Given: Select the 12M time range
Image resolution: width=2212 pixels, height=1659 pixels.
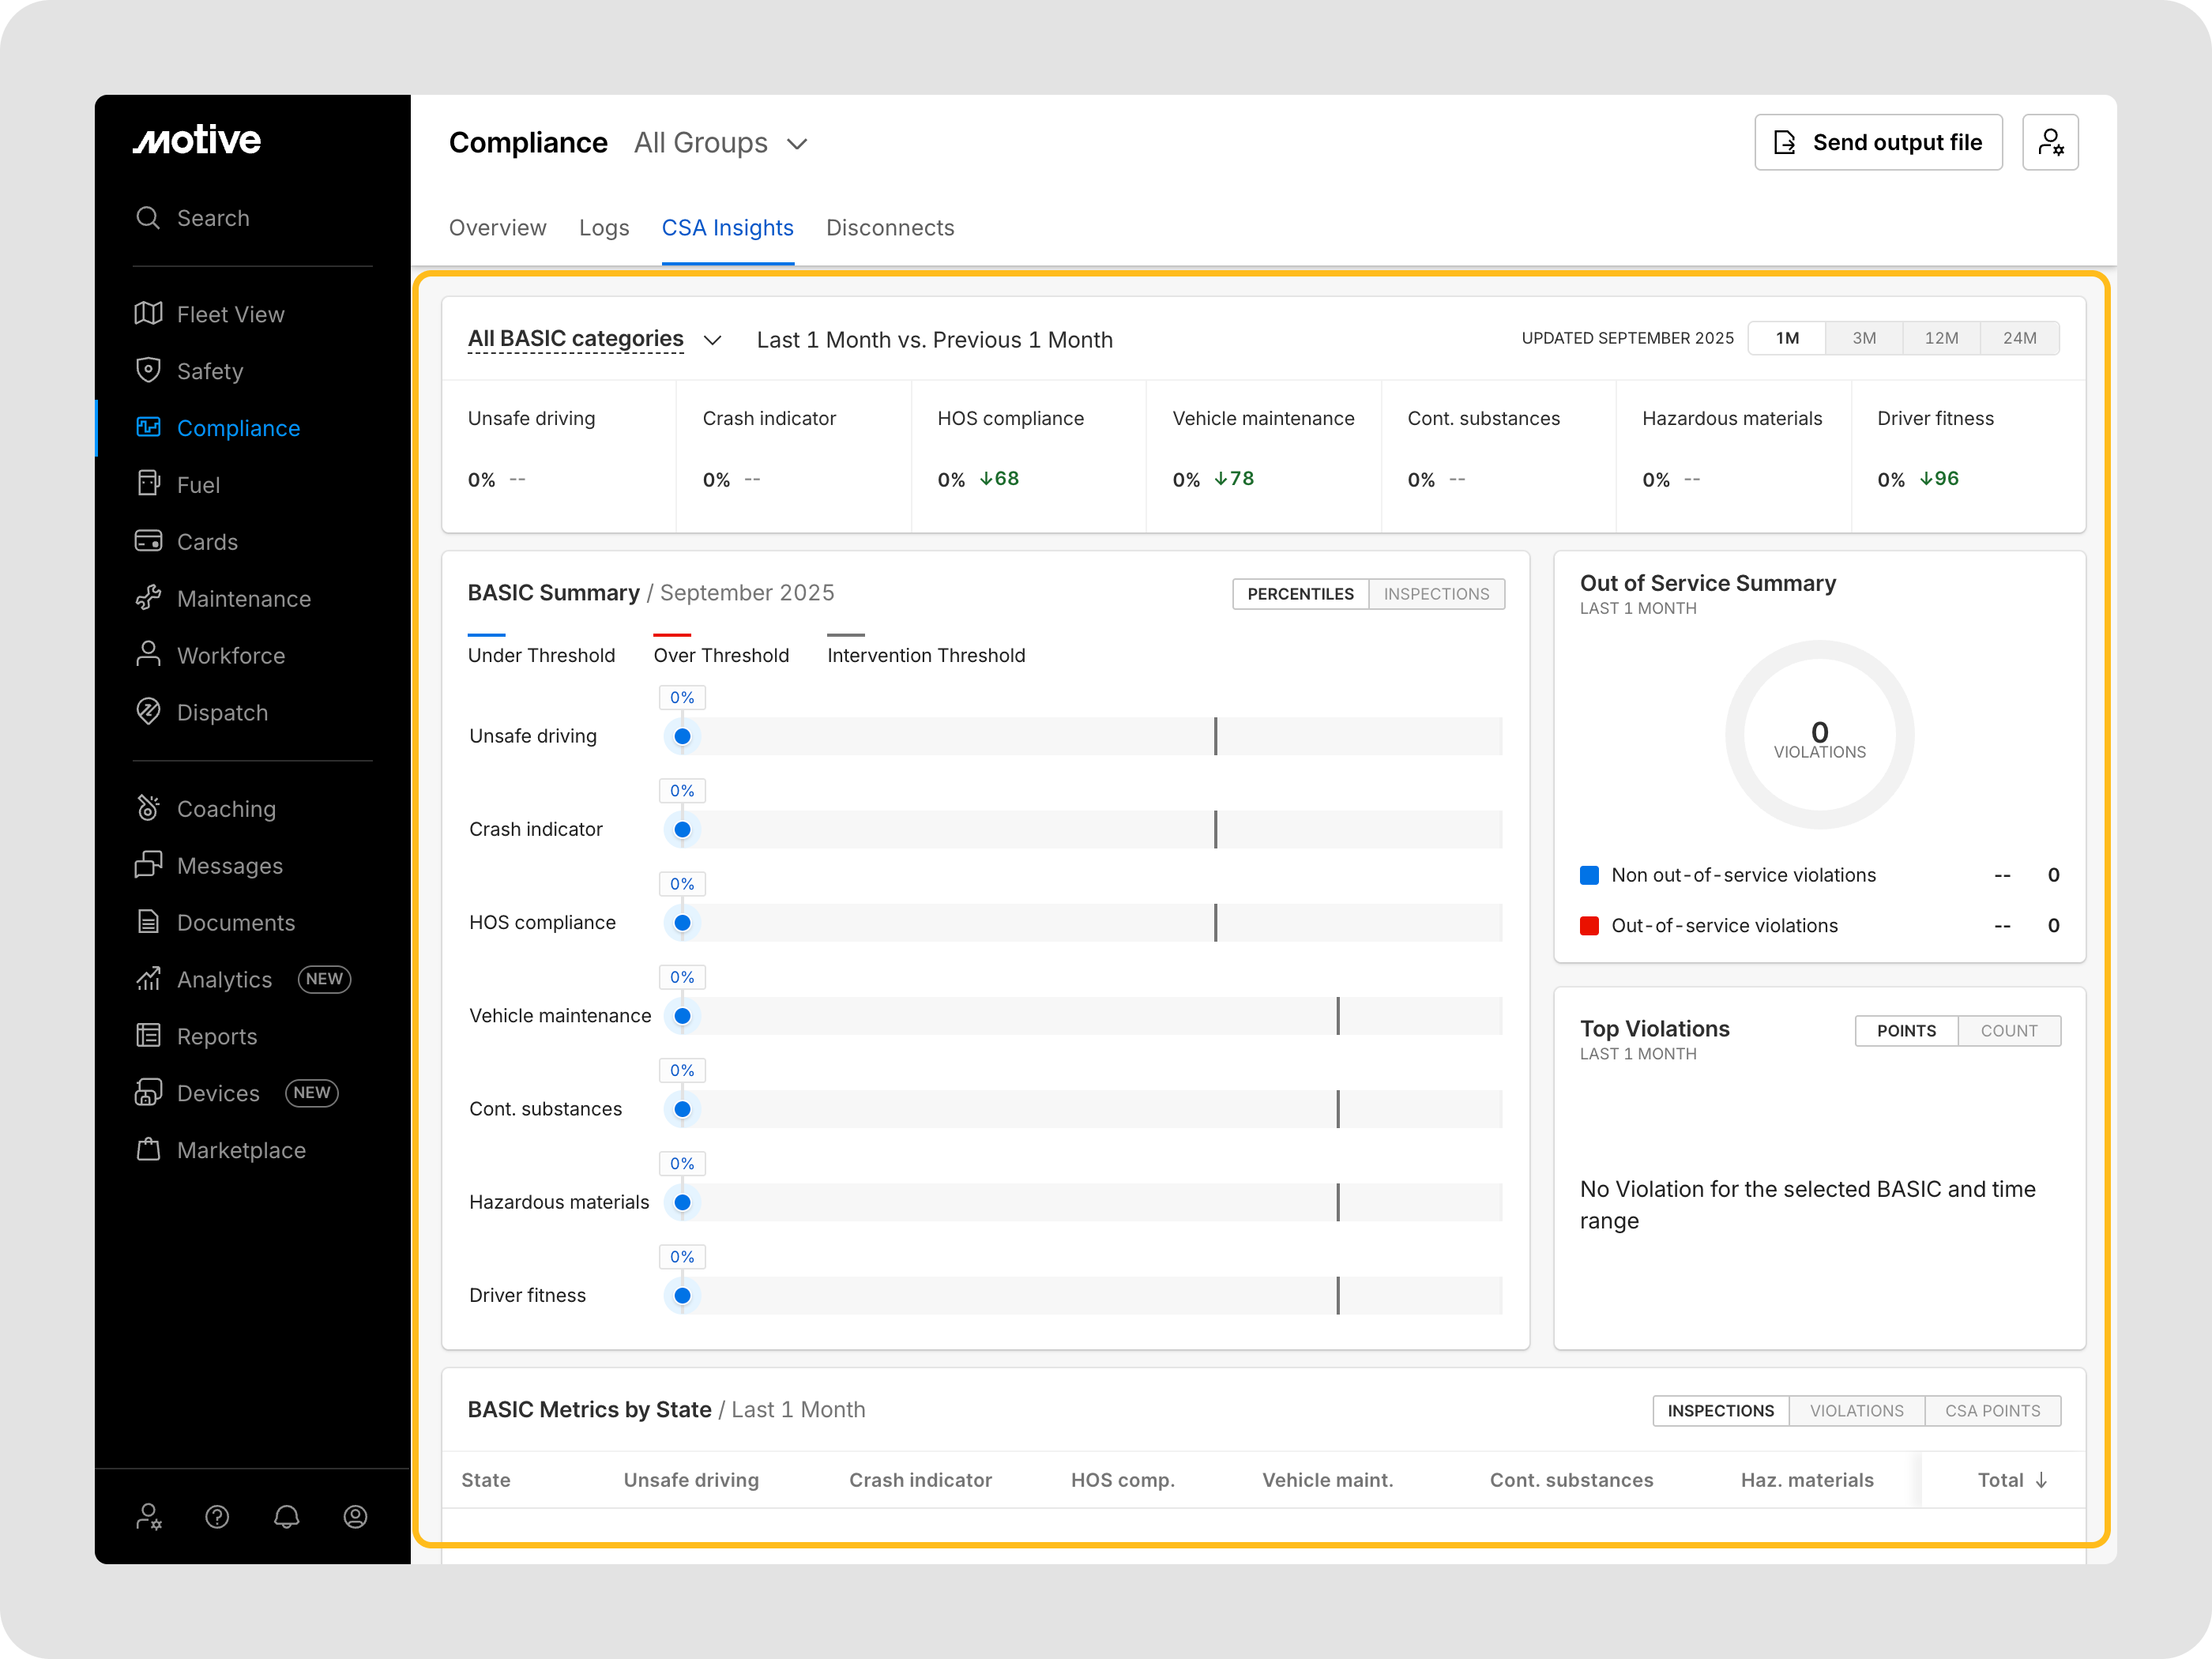Looking at the screenshot, I should point(1941,338).
